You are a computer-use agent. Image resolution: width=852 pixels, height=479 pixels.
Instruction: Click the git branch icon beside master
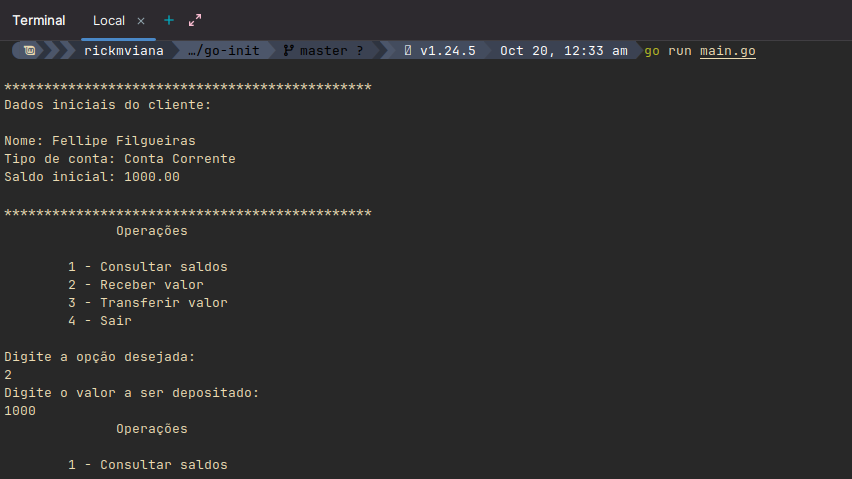pos(288,50)
